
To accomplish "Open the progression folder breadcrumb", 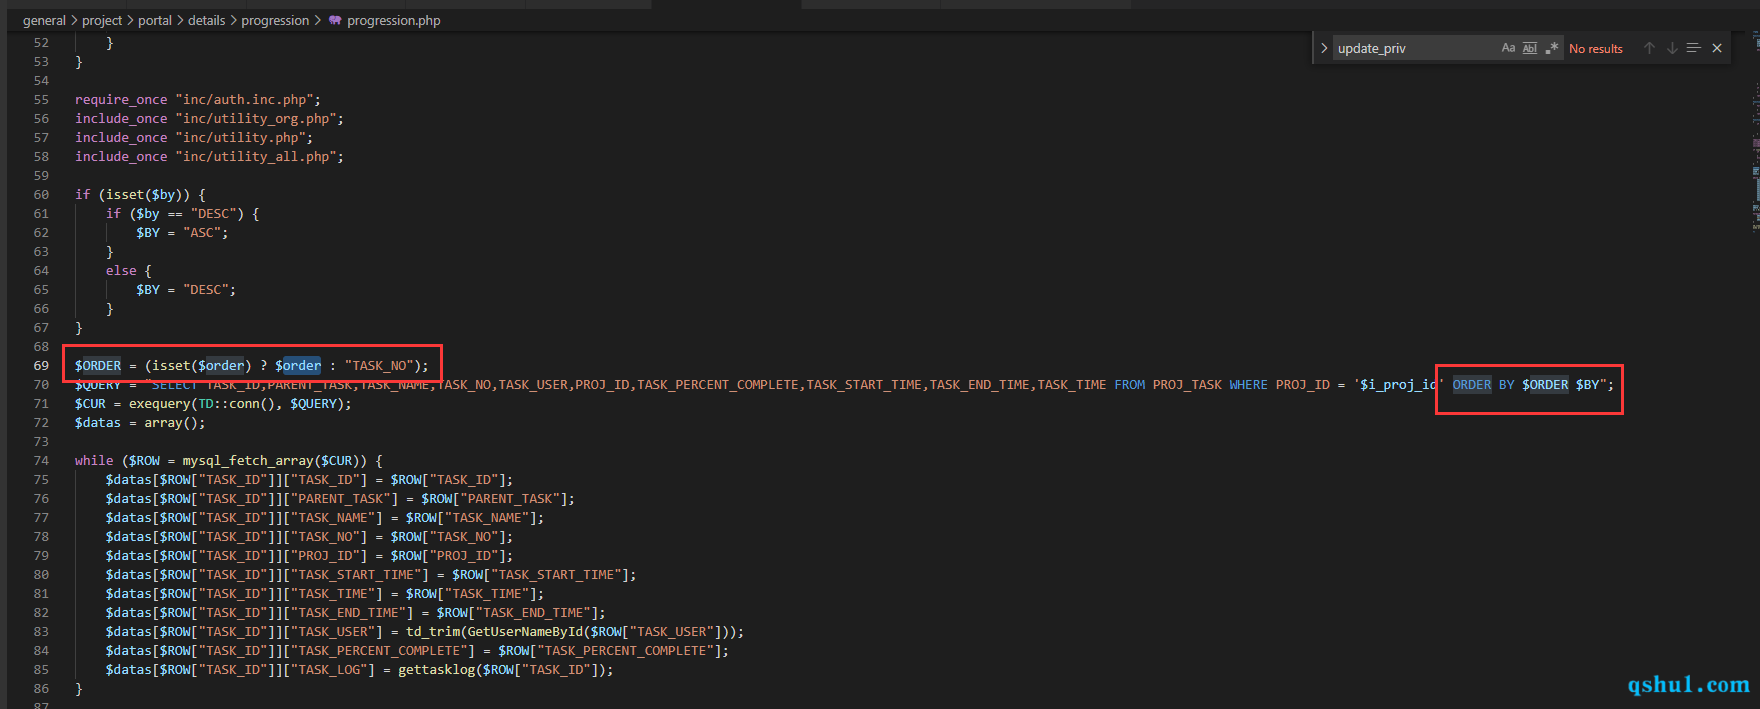I will click(275, 20).
